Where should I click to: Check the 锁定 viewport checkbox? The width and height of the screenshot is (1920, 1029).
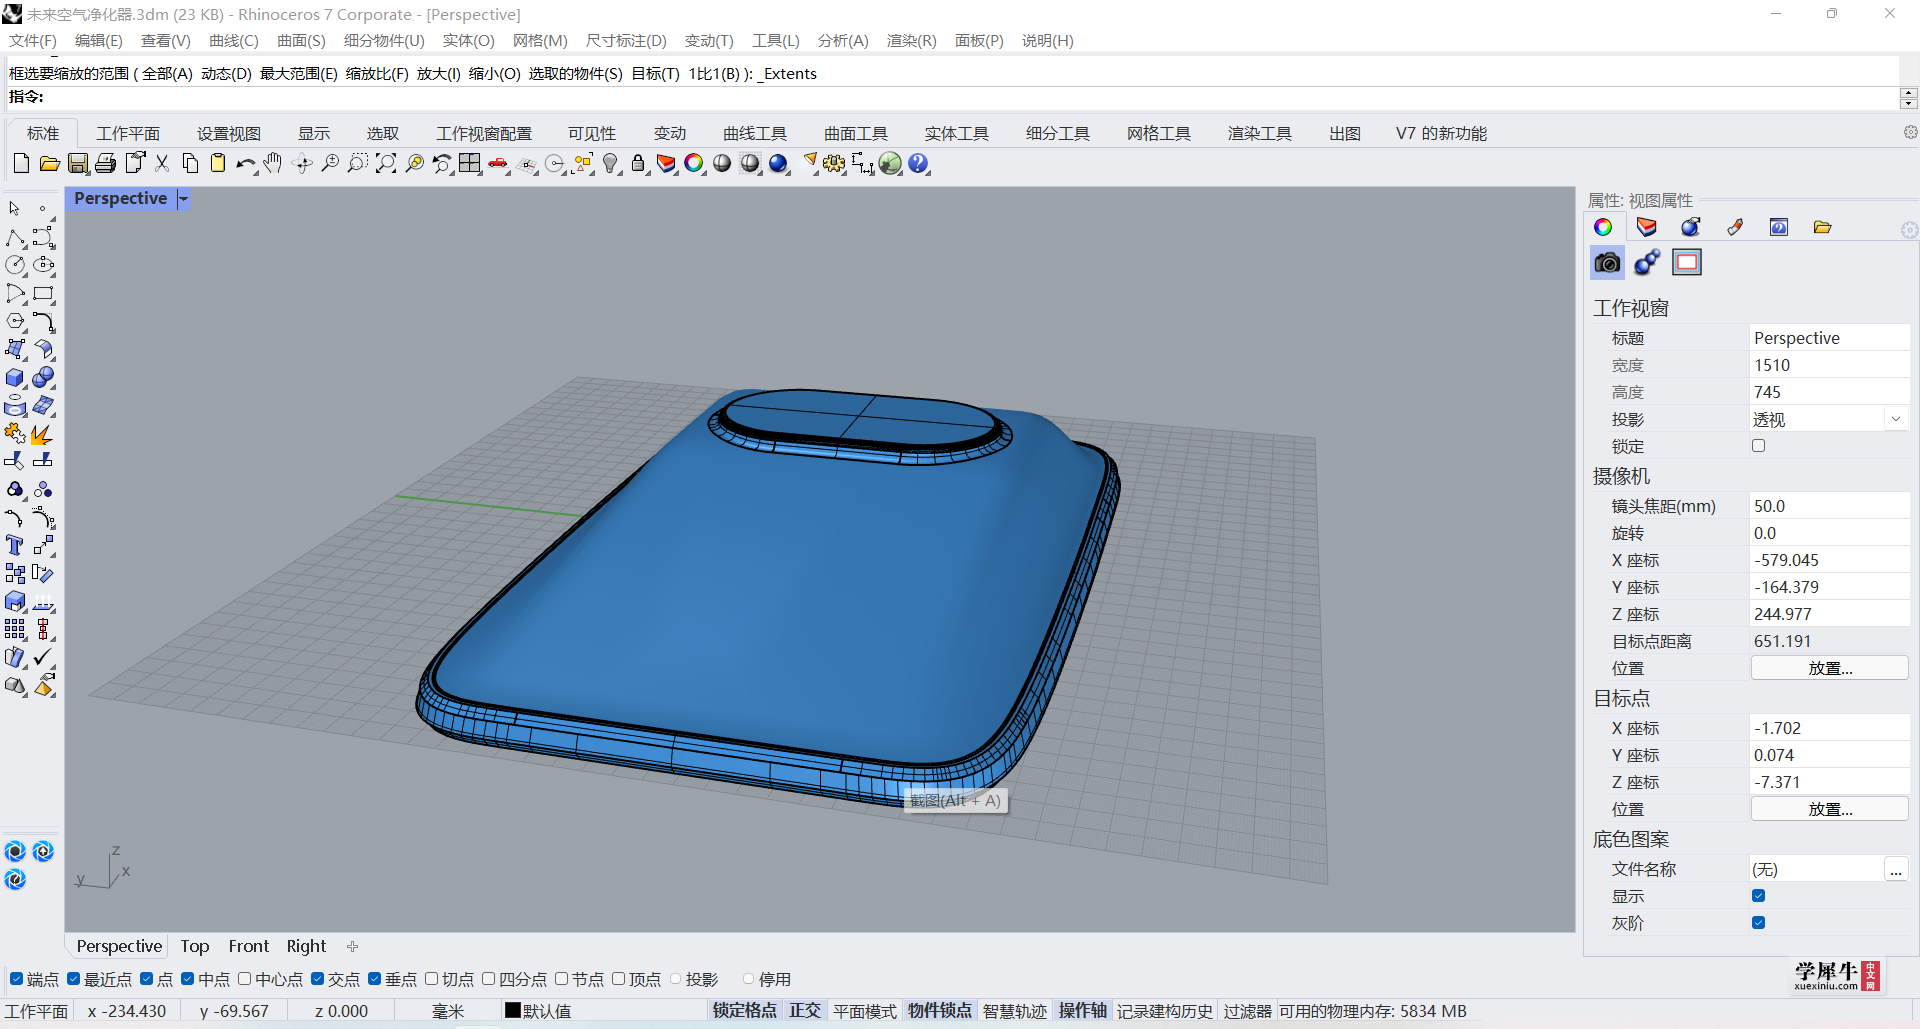pos(1758,446)
